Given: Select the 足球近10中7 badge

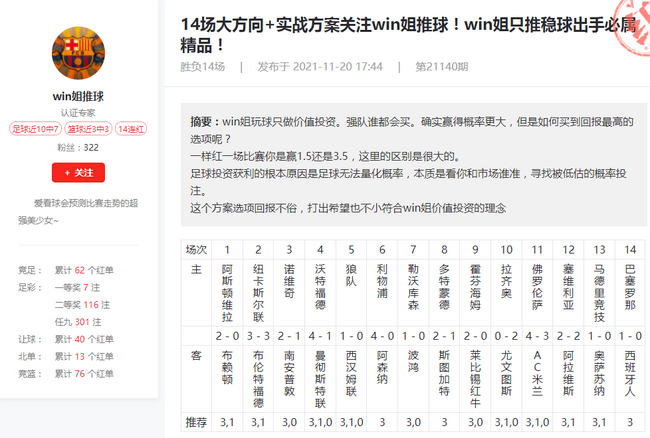Looking at the screenshot, I should tap(35, 129).
